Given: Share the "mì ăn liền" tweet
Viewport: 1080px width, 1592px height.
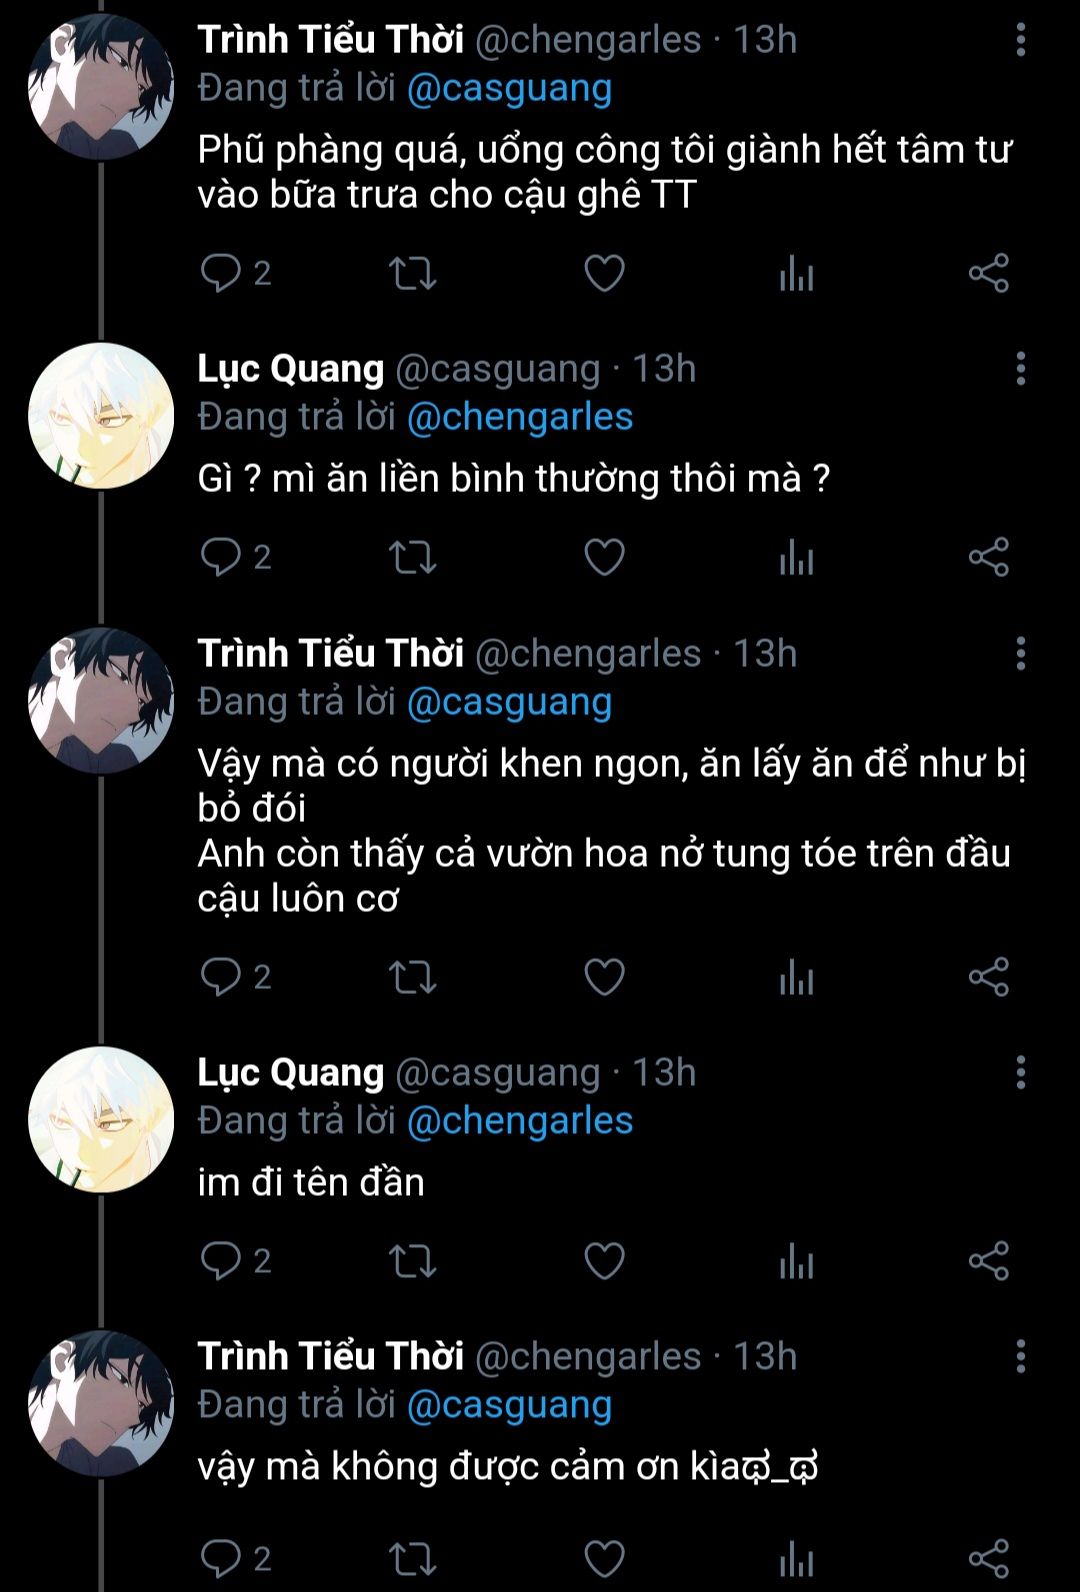Looking at the screenshot, I should [988, 557].
